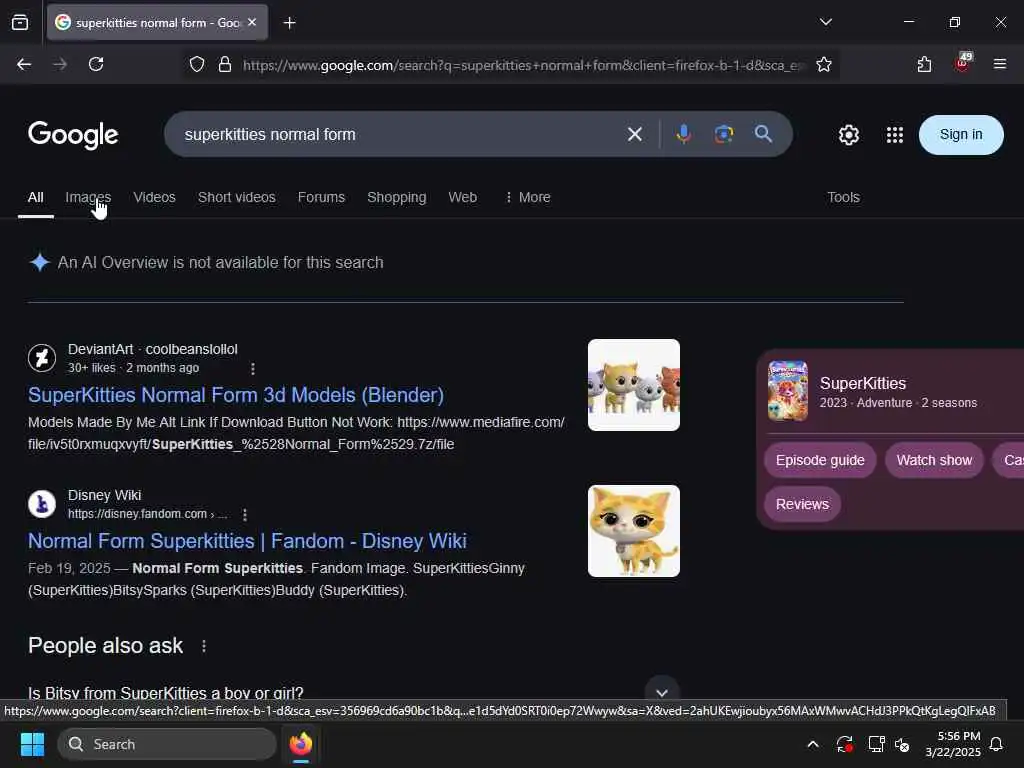Submit search with magnifier icon
Viewport: 1024px width, 768px height.
763,134
